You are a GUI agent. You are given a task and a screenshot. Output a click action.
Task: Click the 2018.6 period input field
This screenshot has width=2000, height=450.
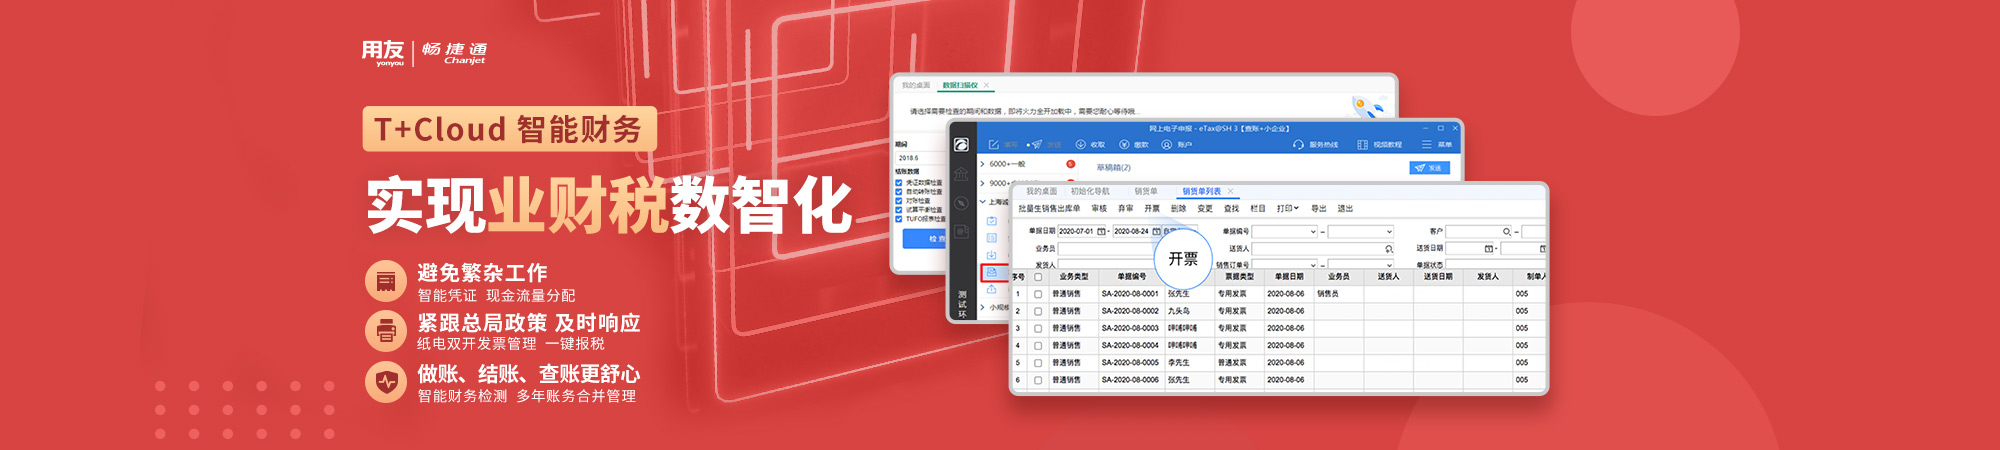click(918, 158)
